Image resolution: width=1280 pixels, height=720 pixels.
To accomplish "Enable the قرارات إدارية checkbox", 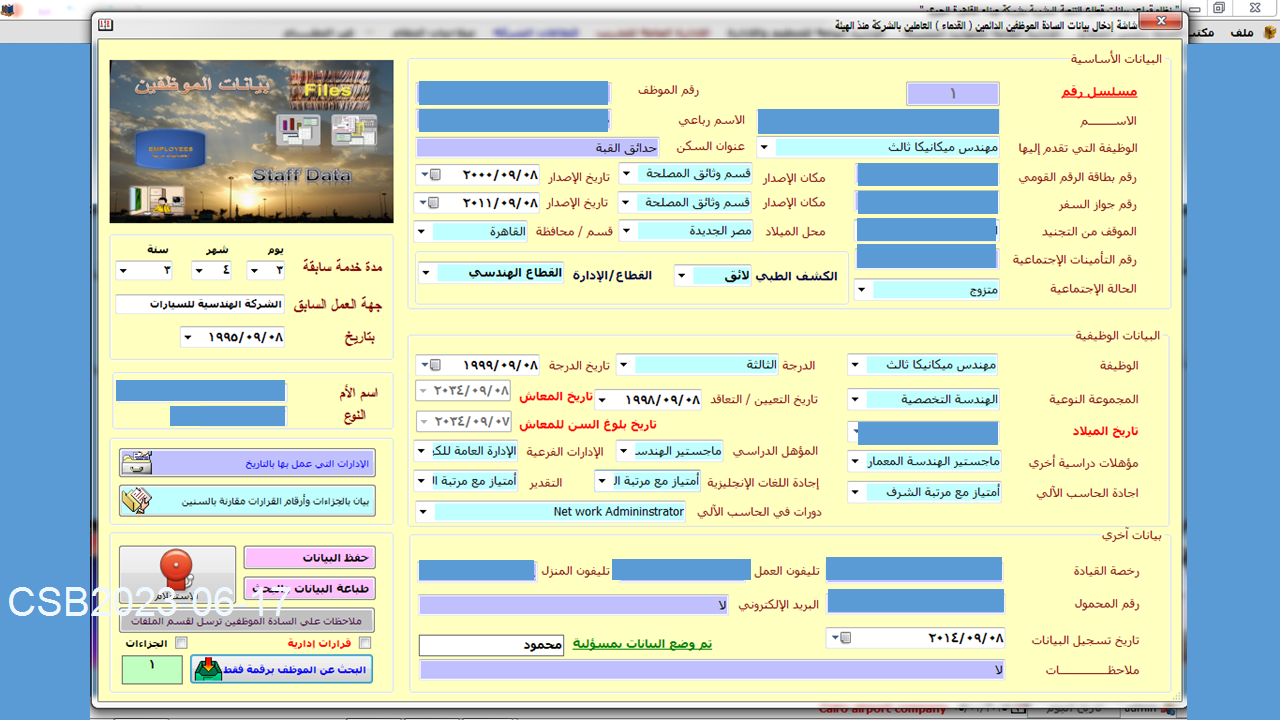I will [365, 643].
